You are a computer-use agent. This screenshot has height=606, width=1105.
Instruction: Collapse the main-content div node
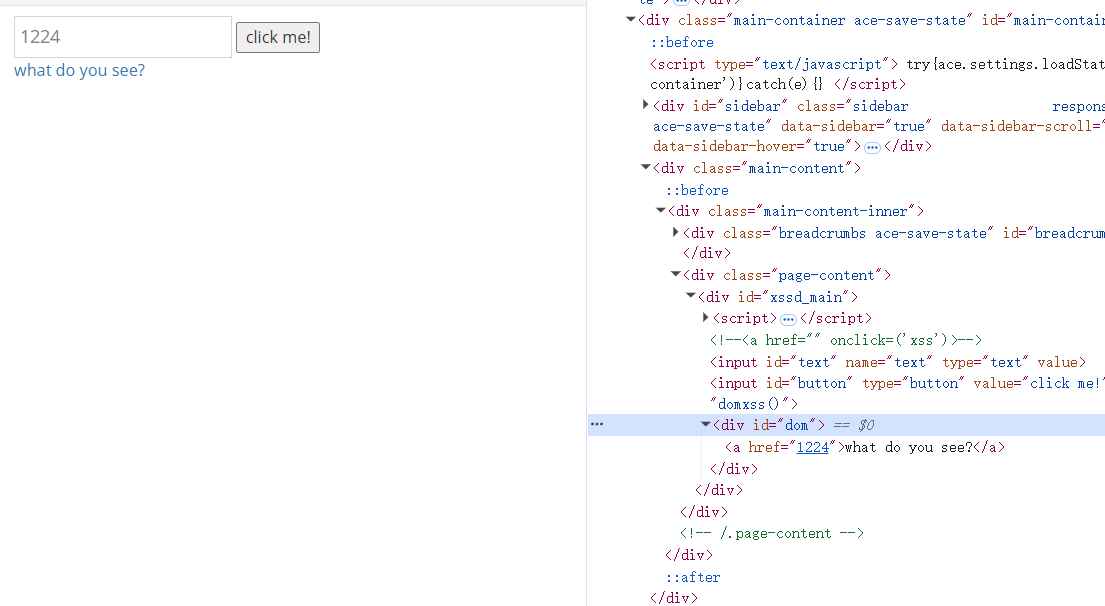click(646, 167)
